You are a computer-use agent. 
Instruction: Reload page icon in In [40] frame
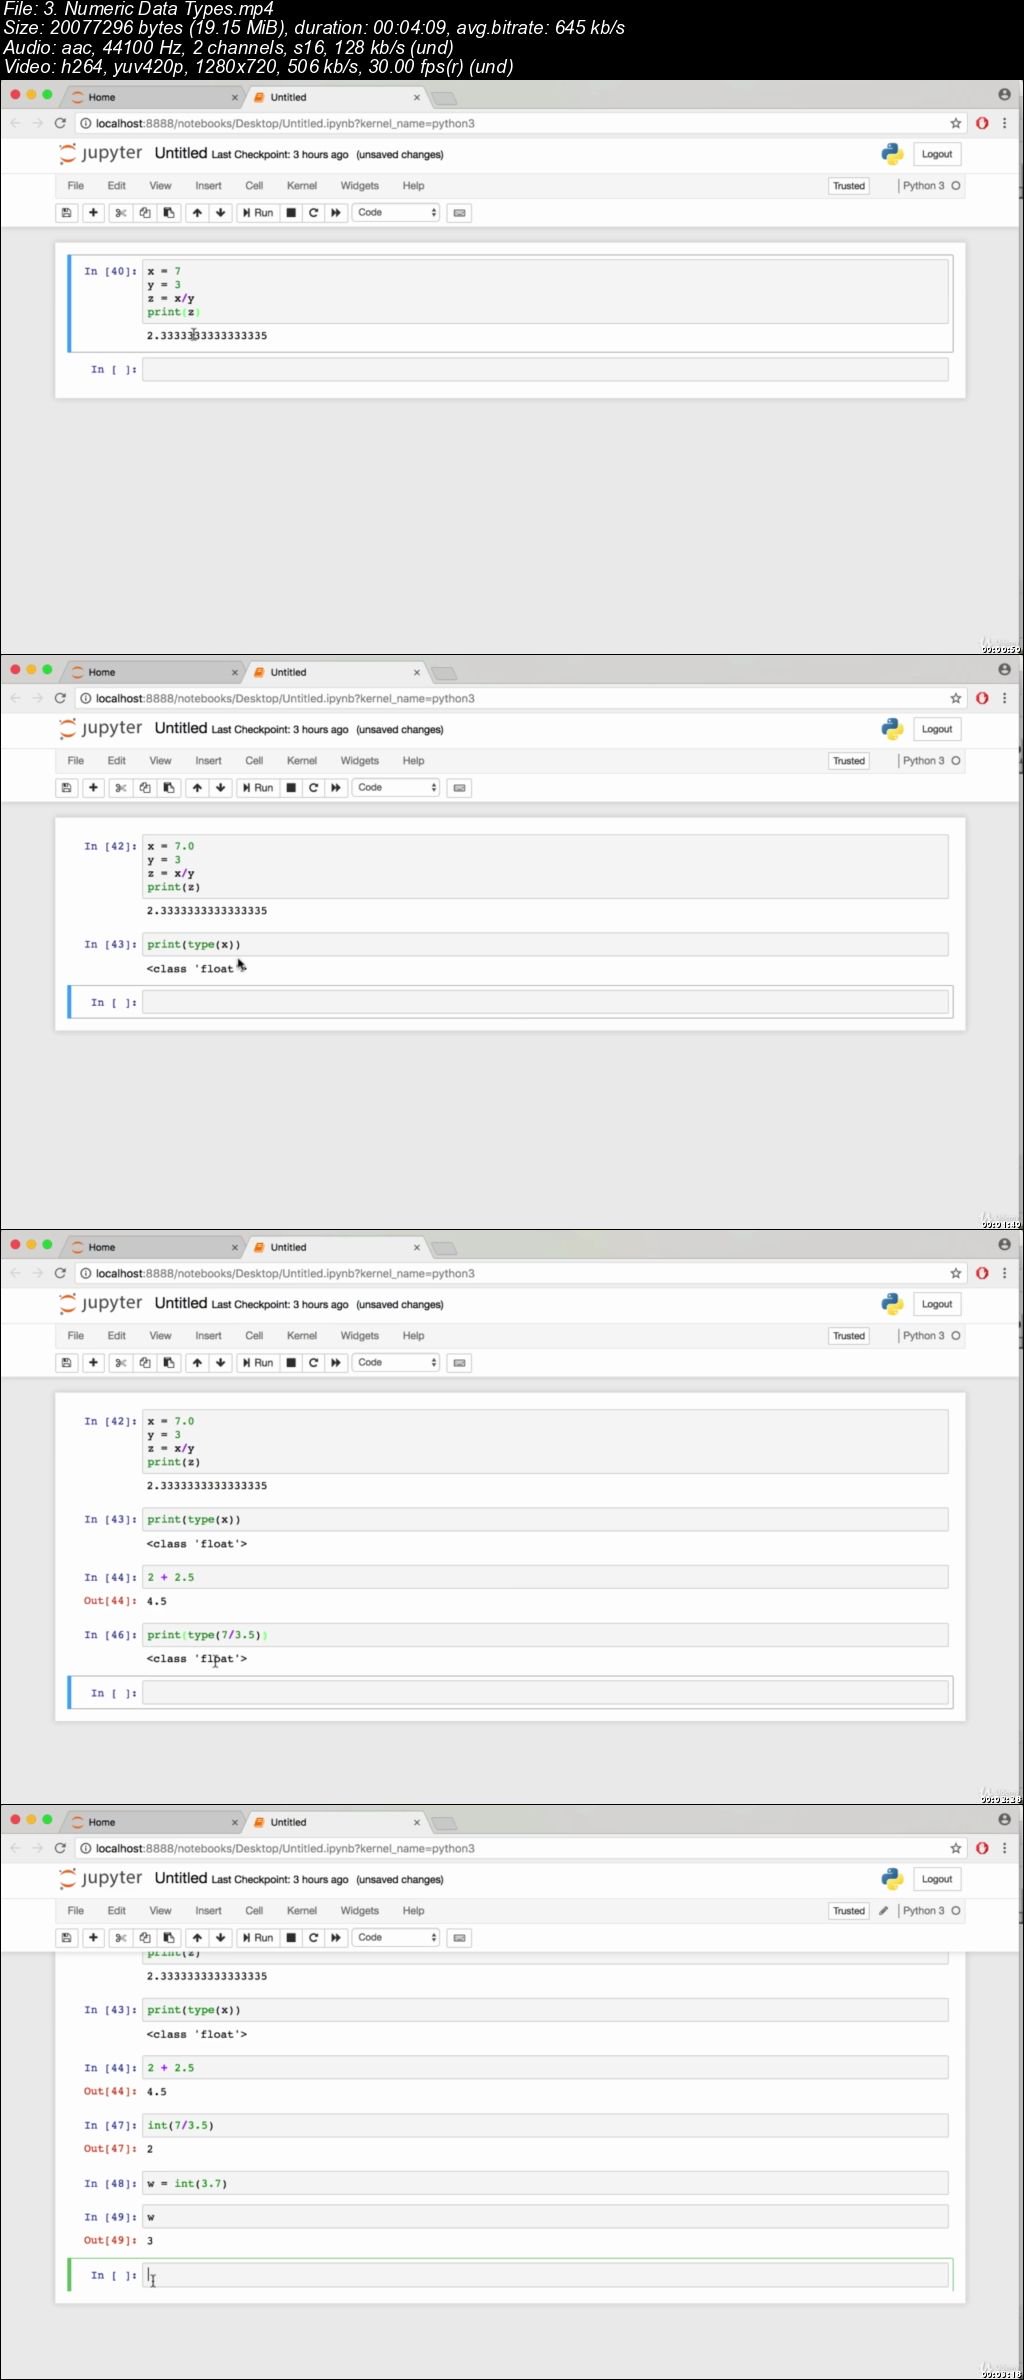point(60,123)
